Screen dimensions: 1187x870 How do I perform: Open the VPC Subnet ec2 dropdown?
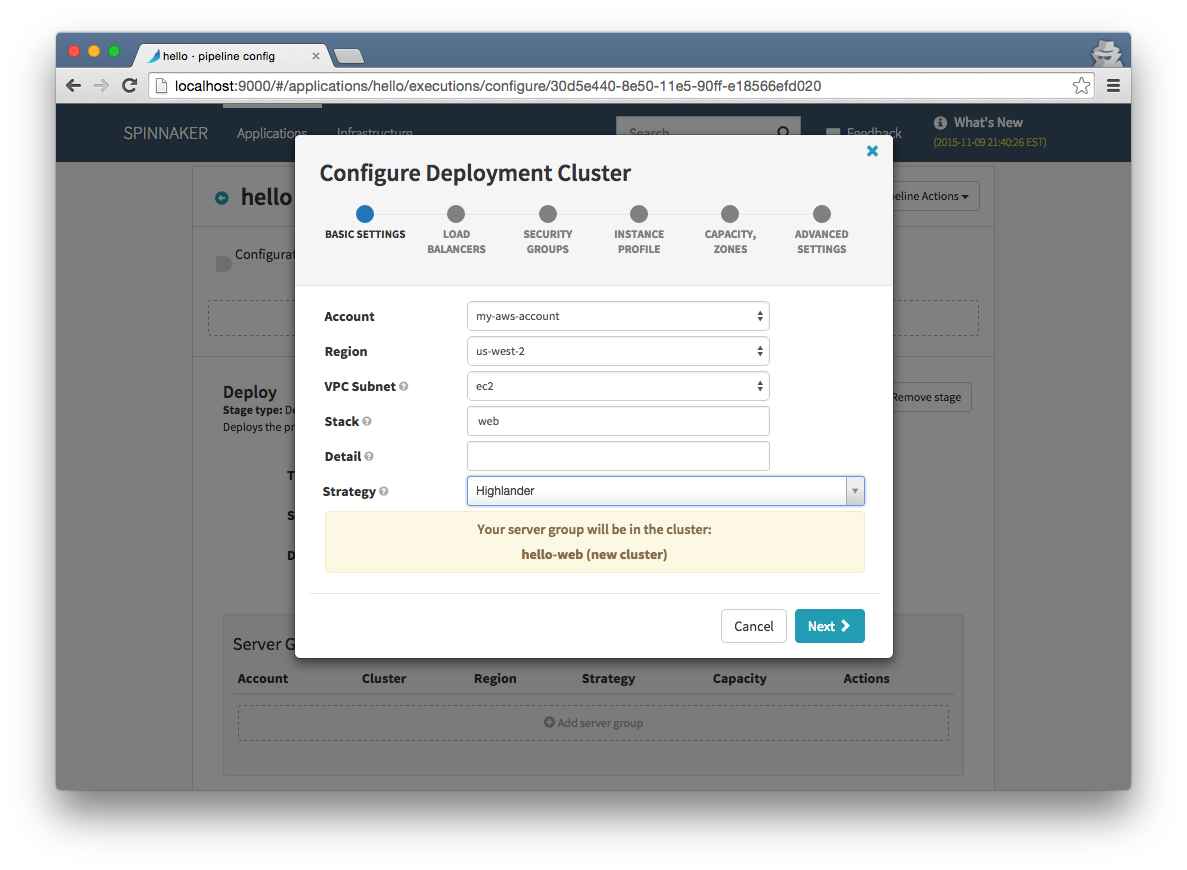click(618, 386)
